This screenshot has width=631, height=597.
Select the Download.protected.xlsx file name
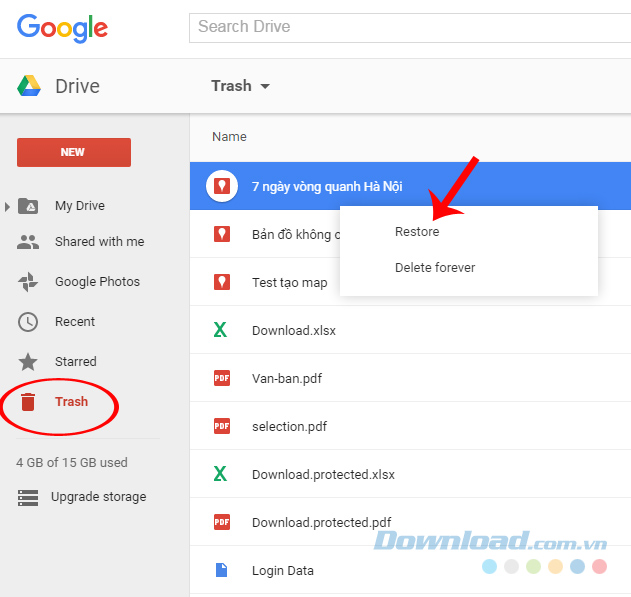(323, 475)
